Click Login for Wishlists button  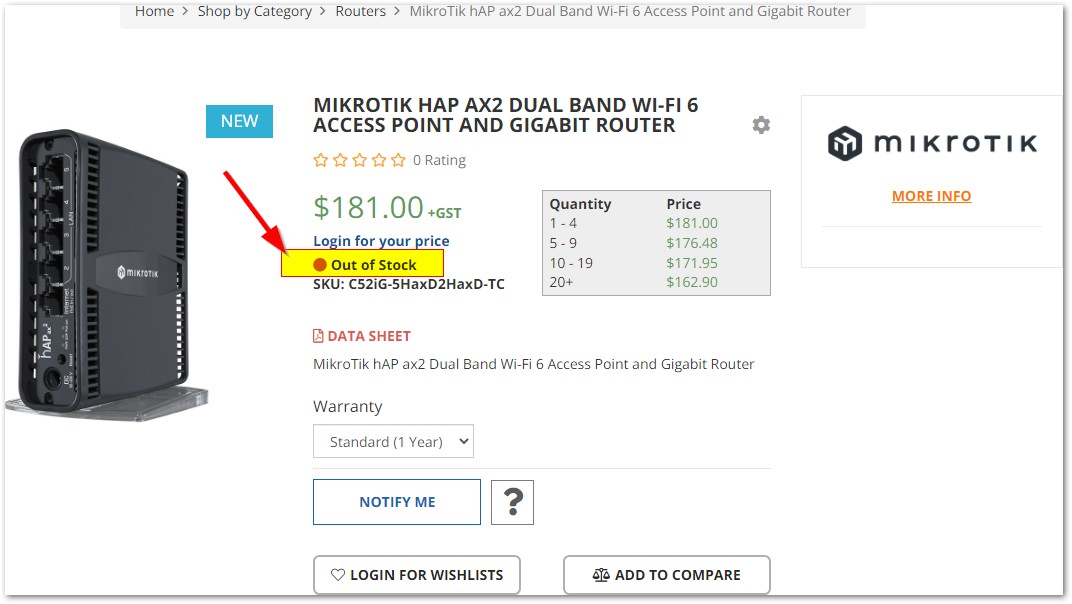pos(417,575)
